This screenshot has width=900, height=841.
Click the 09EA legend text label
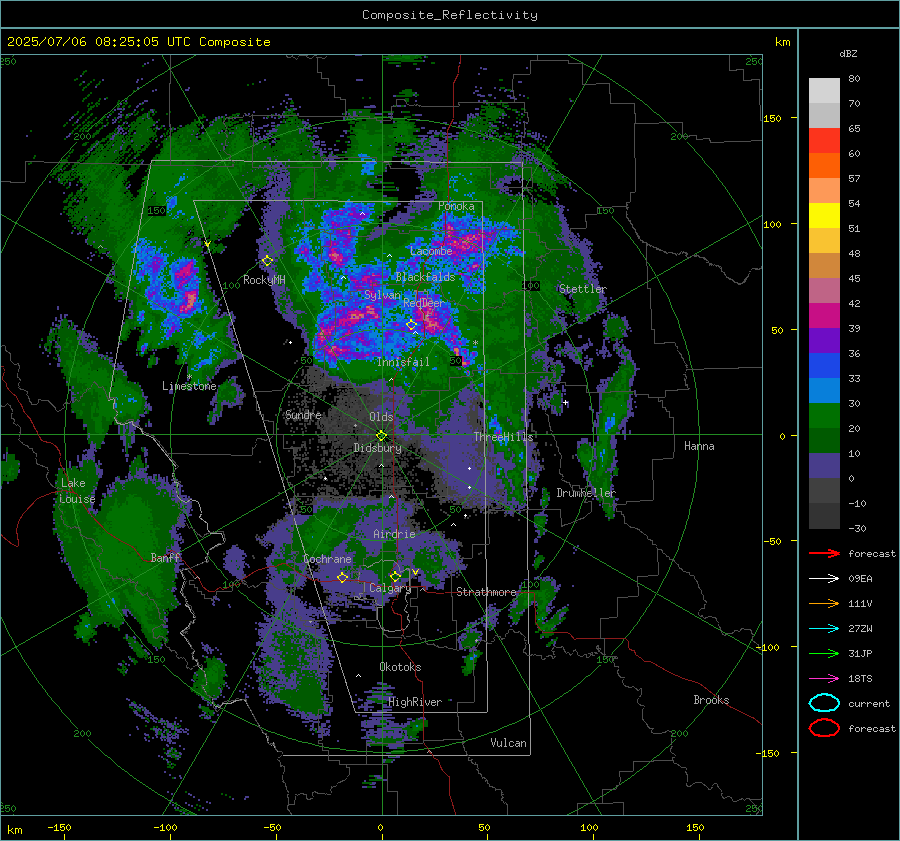pyautogui.click(x=860, y=579)
